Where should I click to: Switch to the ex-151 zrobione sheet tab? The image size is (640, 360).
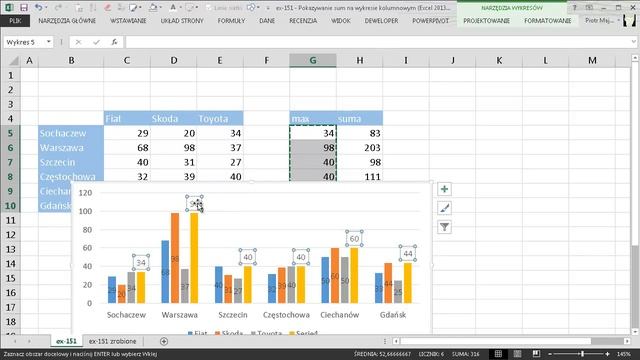[x=113, y=341]
